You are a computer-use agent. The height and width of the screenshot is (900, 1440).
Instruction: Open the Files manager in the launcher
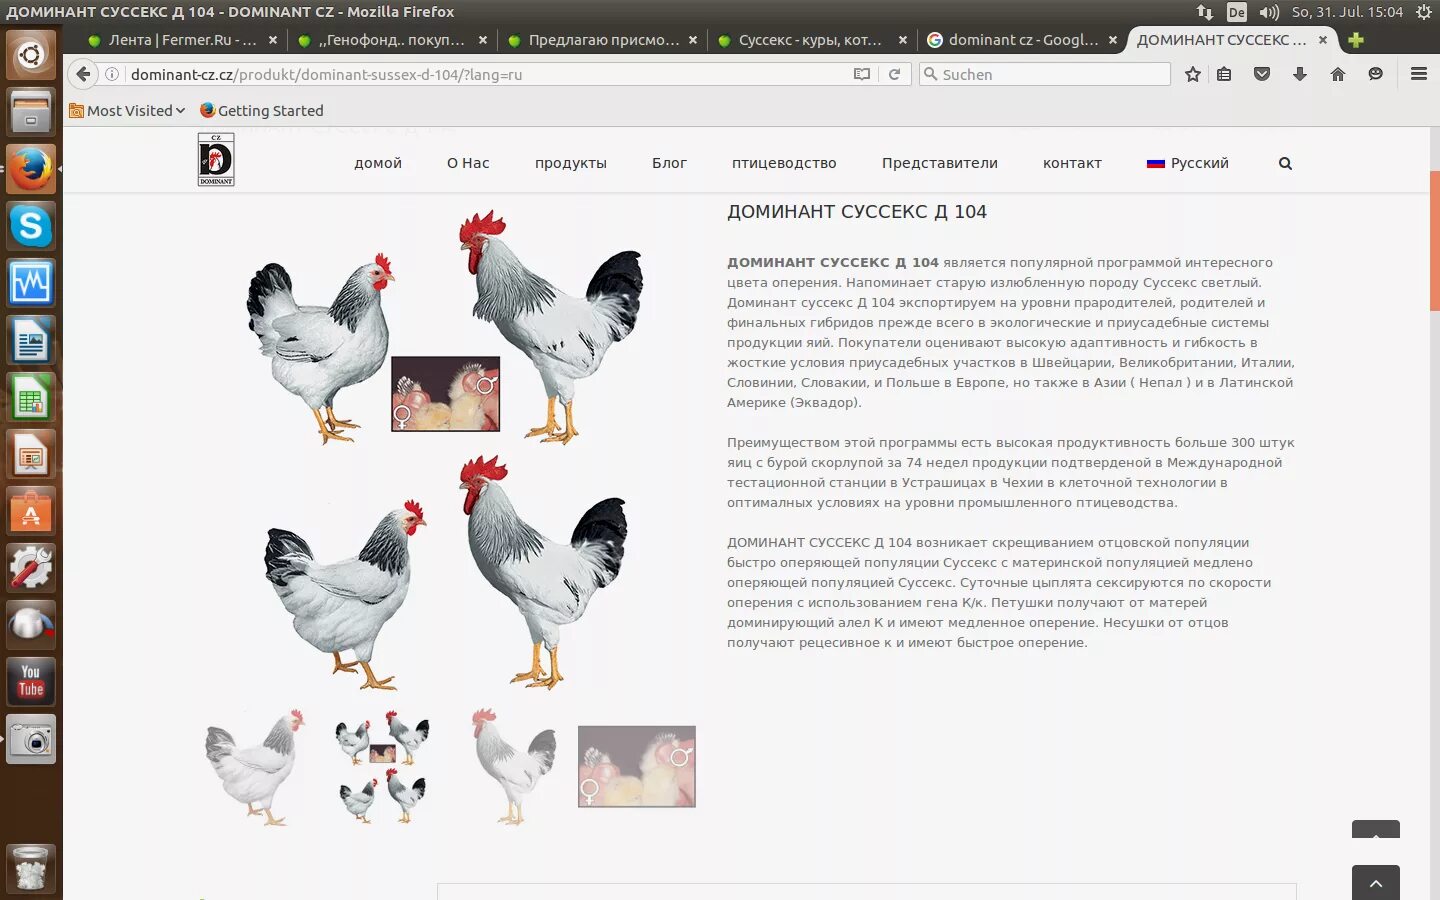(x=31, y=111)
